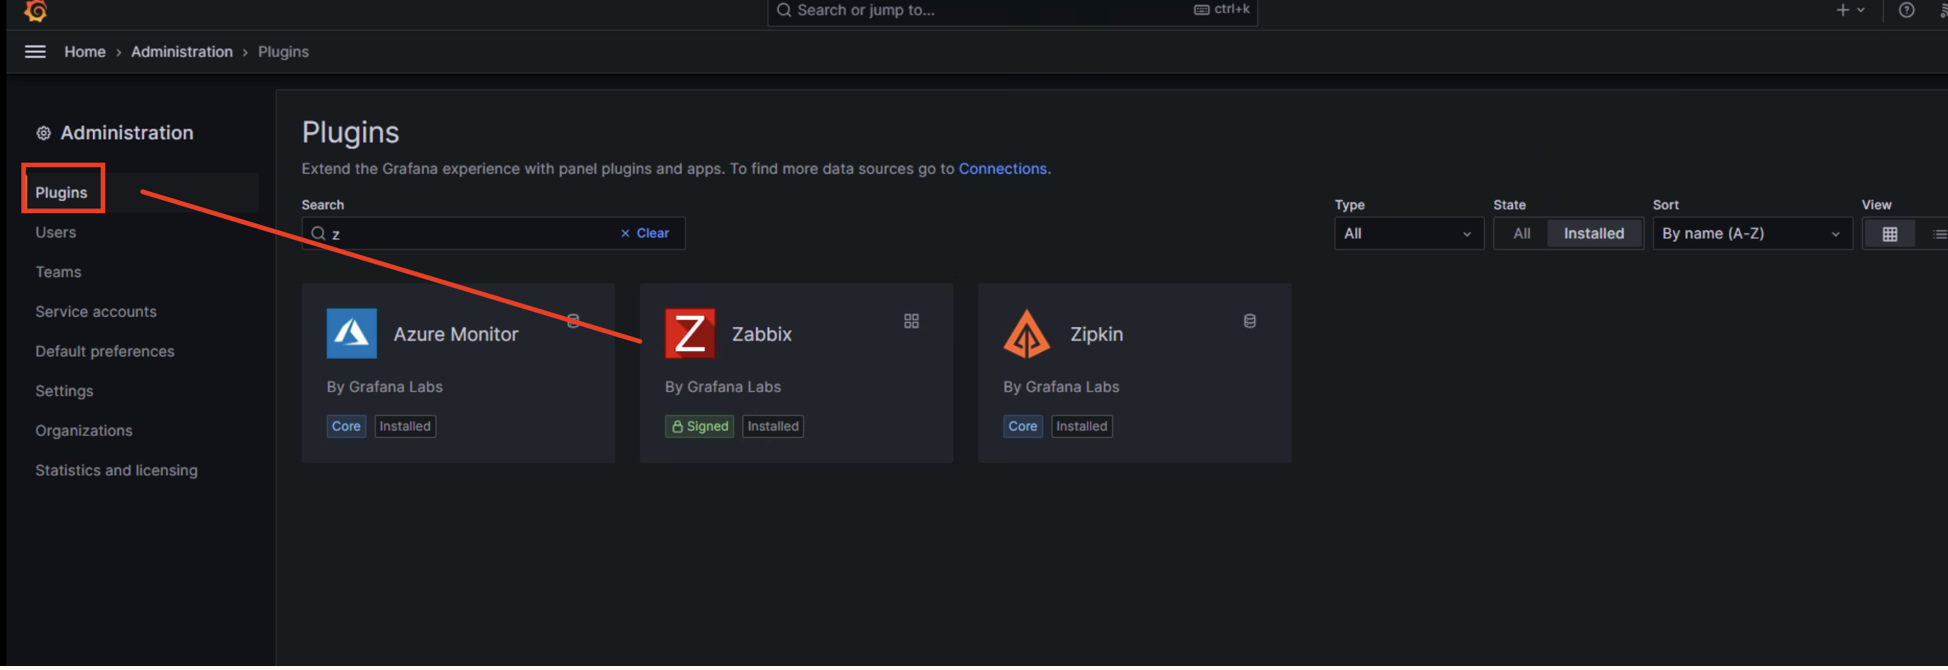Click the Plugins breadcrumb
The width and height of the screenshot is (1948, 670).
283,52
